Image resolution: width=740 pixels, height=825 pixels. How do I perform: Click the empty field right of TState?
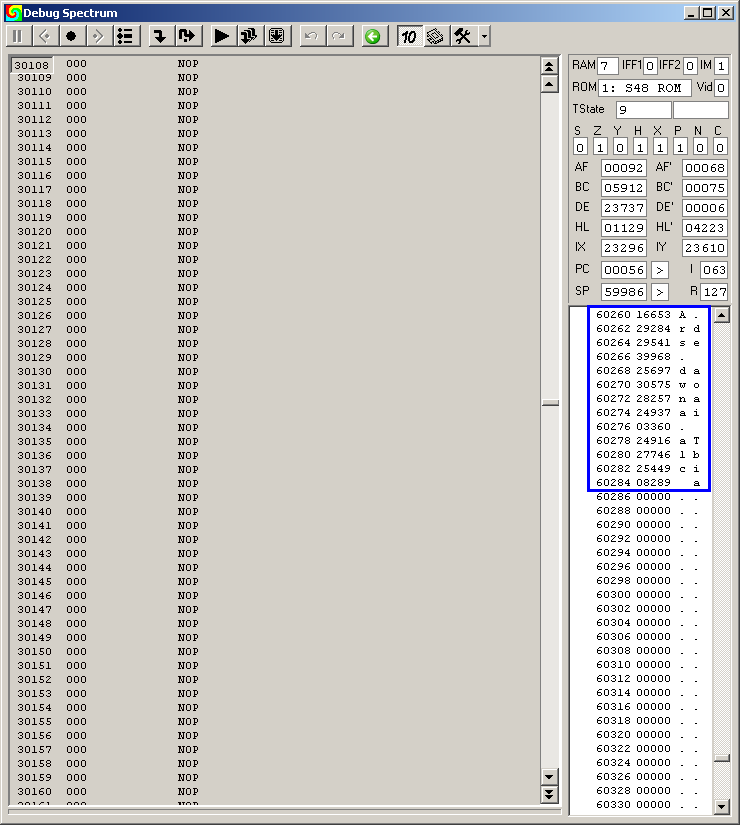point(701,110)
